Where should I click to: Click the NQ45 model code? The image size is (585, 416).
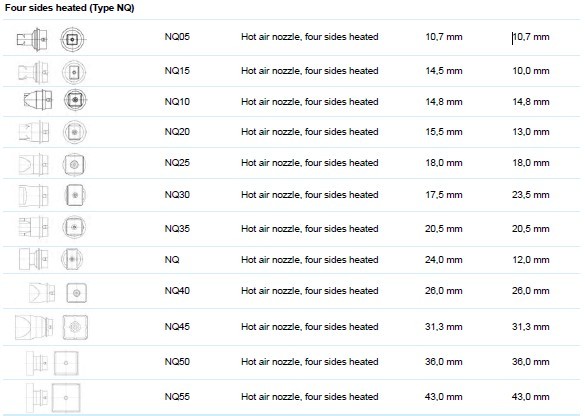point(177,326)
